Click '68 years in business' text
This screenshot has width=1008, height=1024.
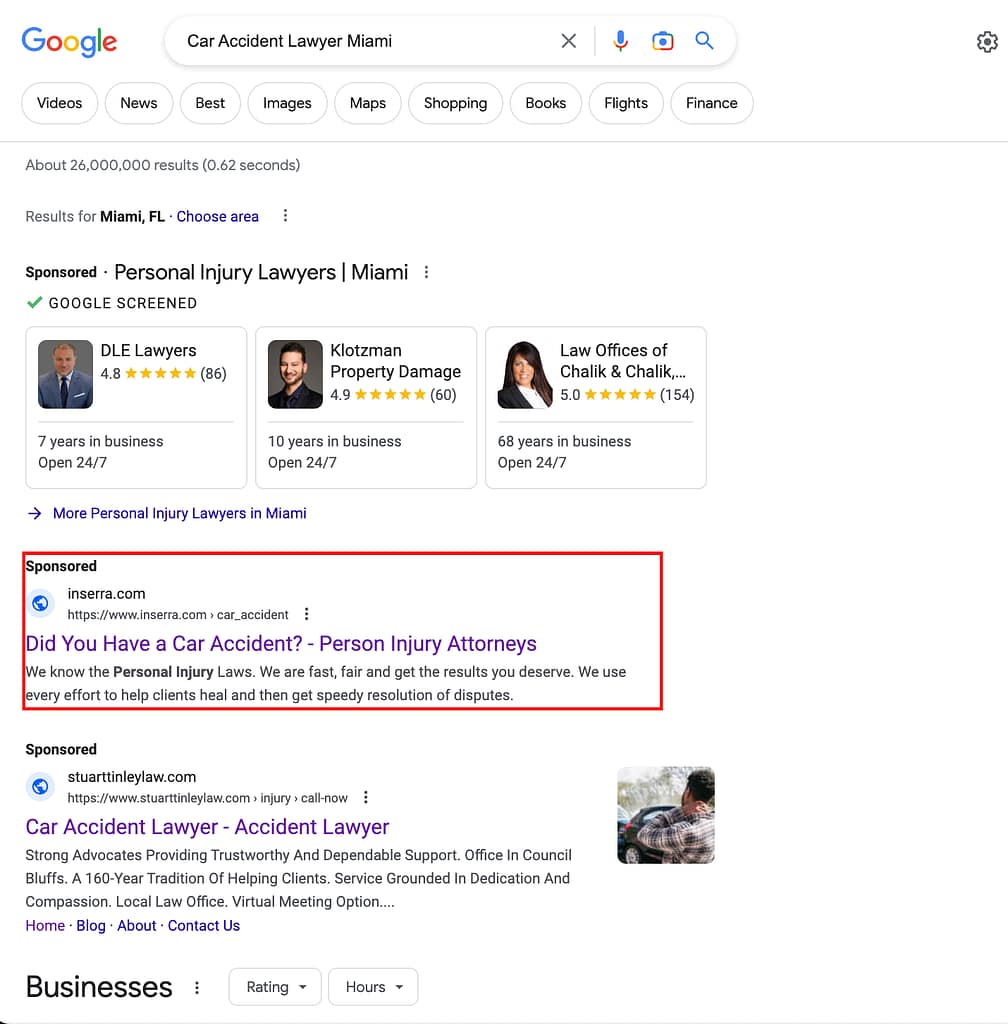(564, 441)
